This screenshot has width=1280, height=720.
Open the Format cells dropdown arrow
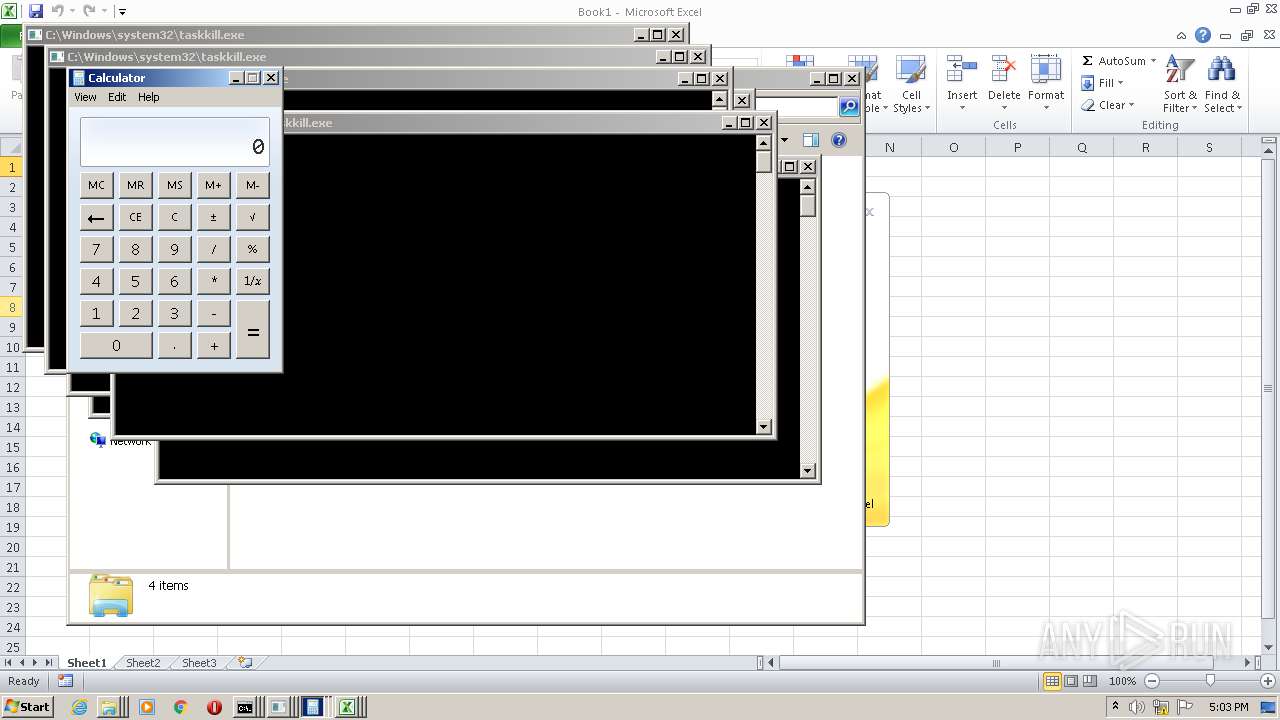(1045, 108)
